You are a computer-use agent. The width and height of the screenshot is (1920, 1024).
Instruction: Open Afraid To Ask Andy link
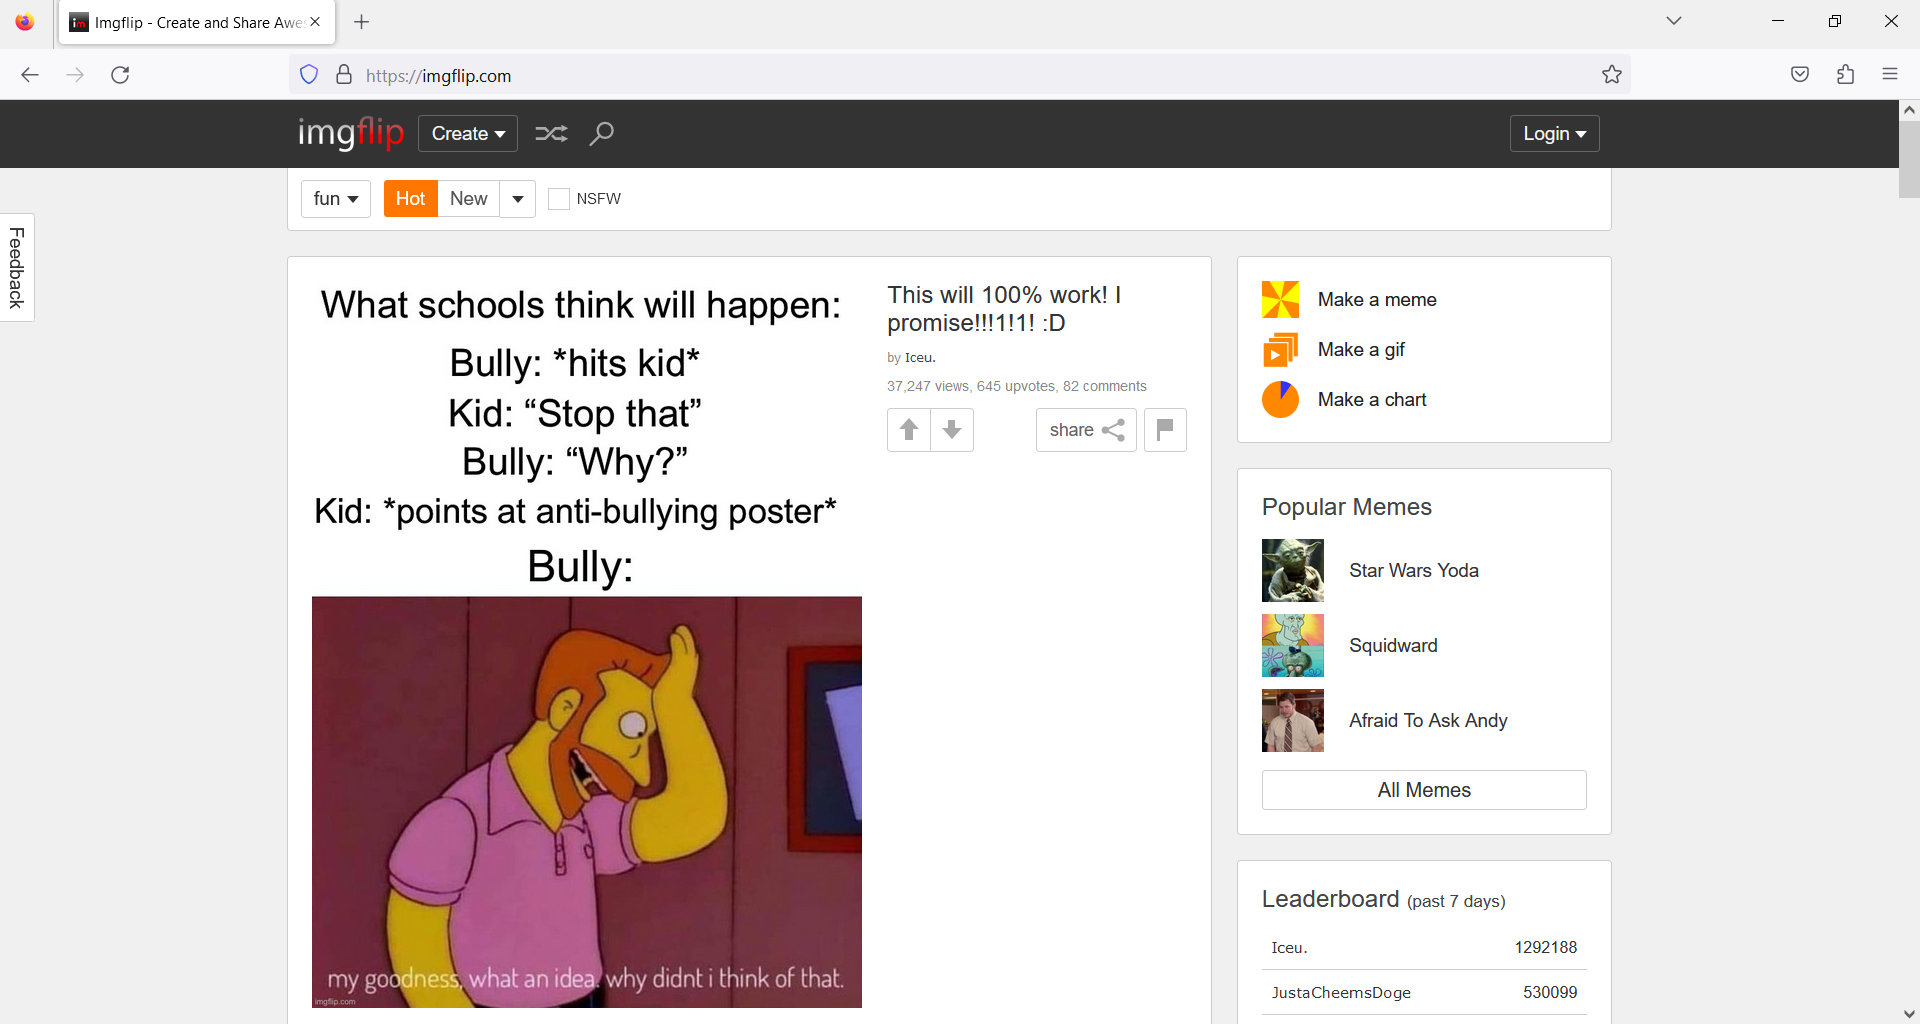coord(1428,721)
